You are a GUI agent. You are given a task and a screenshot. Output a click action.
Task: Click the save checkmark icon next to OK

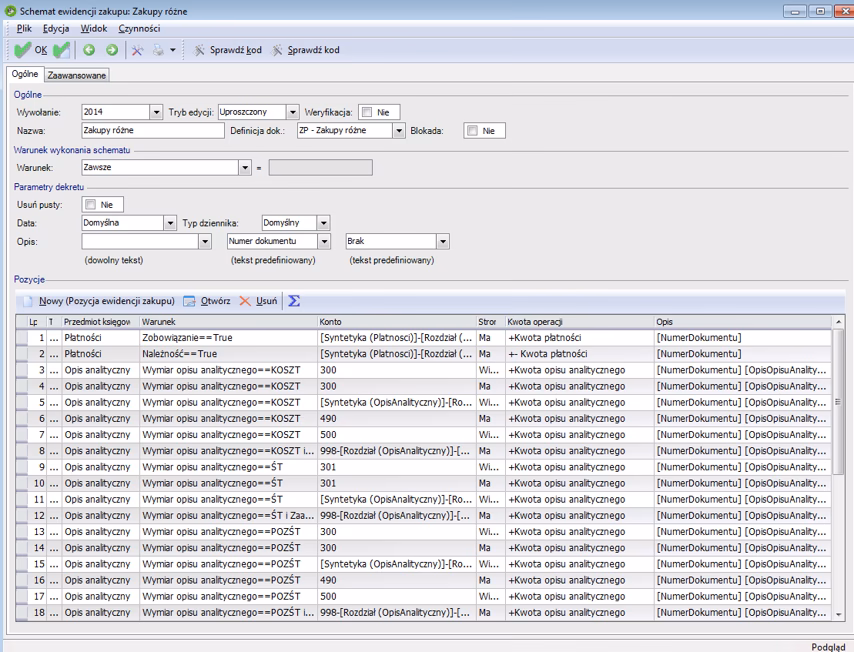(61, 50)
